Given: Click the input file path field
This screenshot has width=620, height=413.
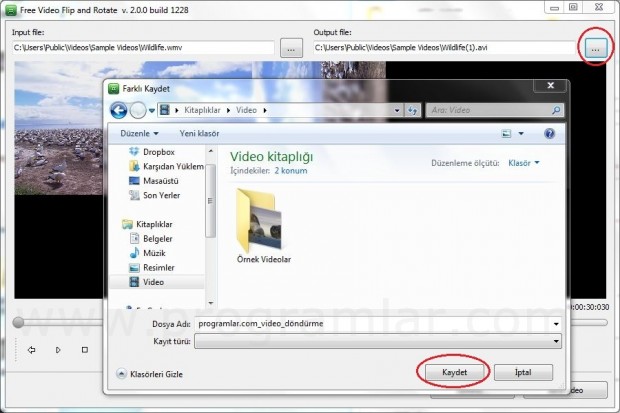Looking at the screenshot, I should [x=143, y=48].
